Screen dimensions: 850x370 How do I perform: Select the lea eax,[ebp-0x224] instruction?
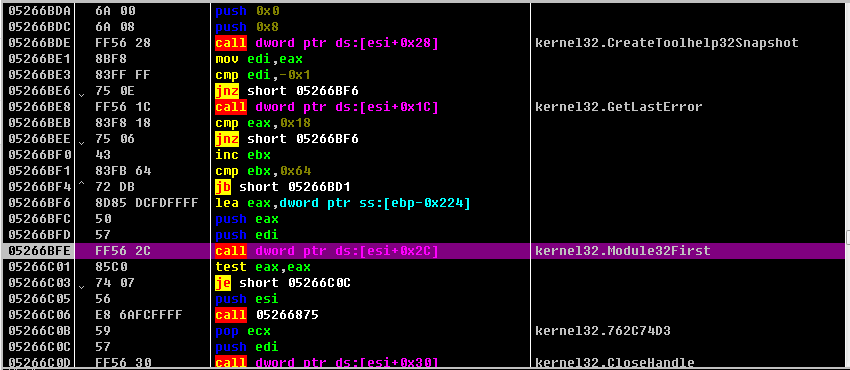[343, 203]
